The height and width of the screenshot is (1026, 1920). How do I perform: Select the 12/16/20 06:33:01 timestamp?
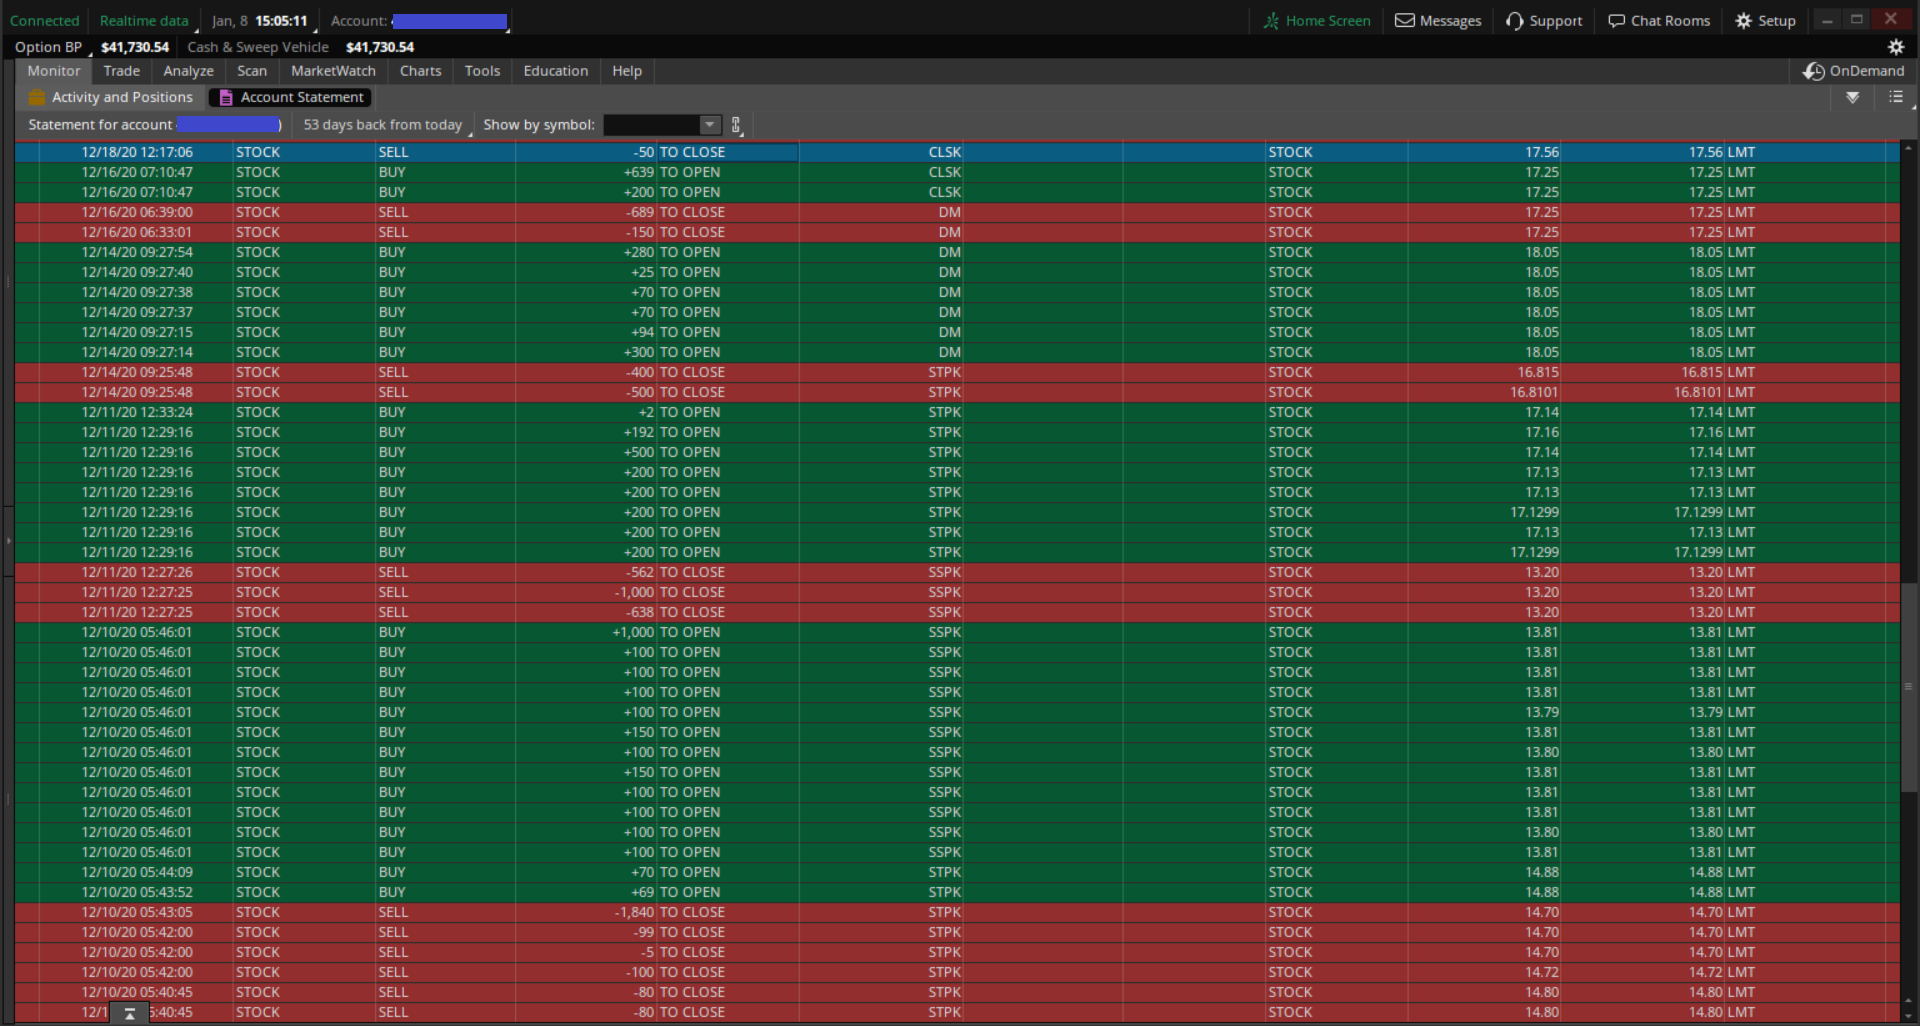[138, 232]
